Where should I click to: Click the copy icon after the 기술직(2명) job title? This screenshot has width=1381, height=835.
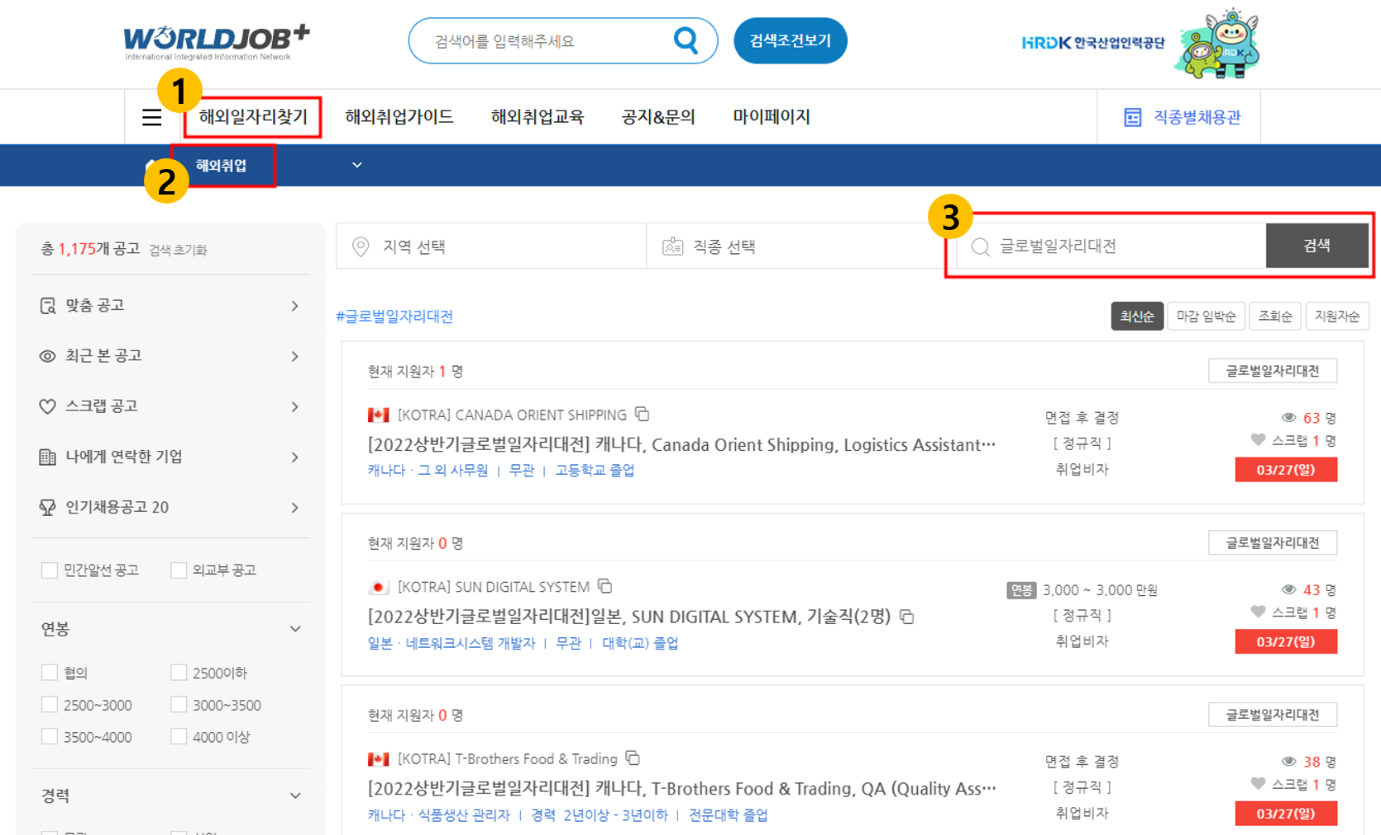[907, 617]
